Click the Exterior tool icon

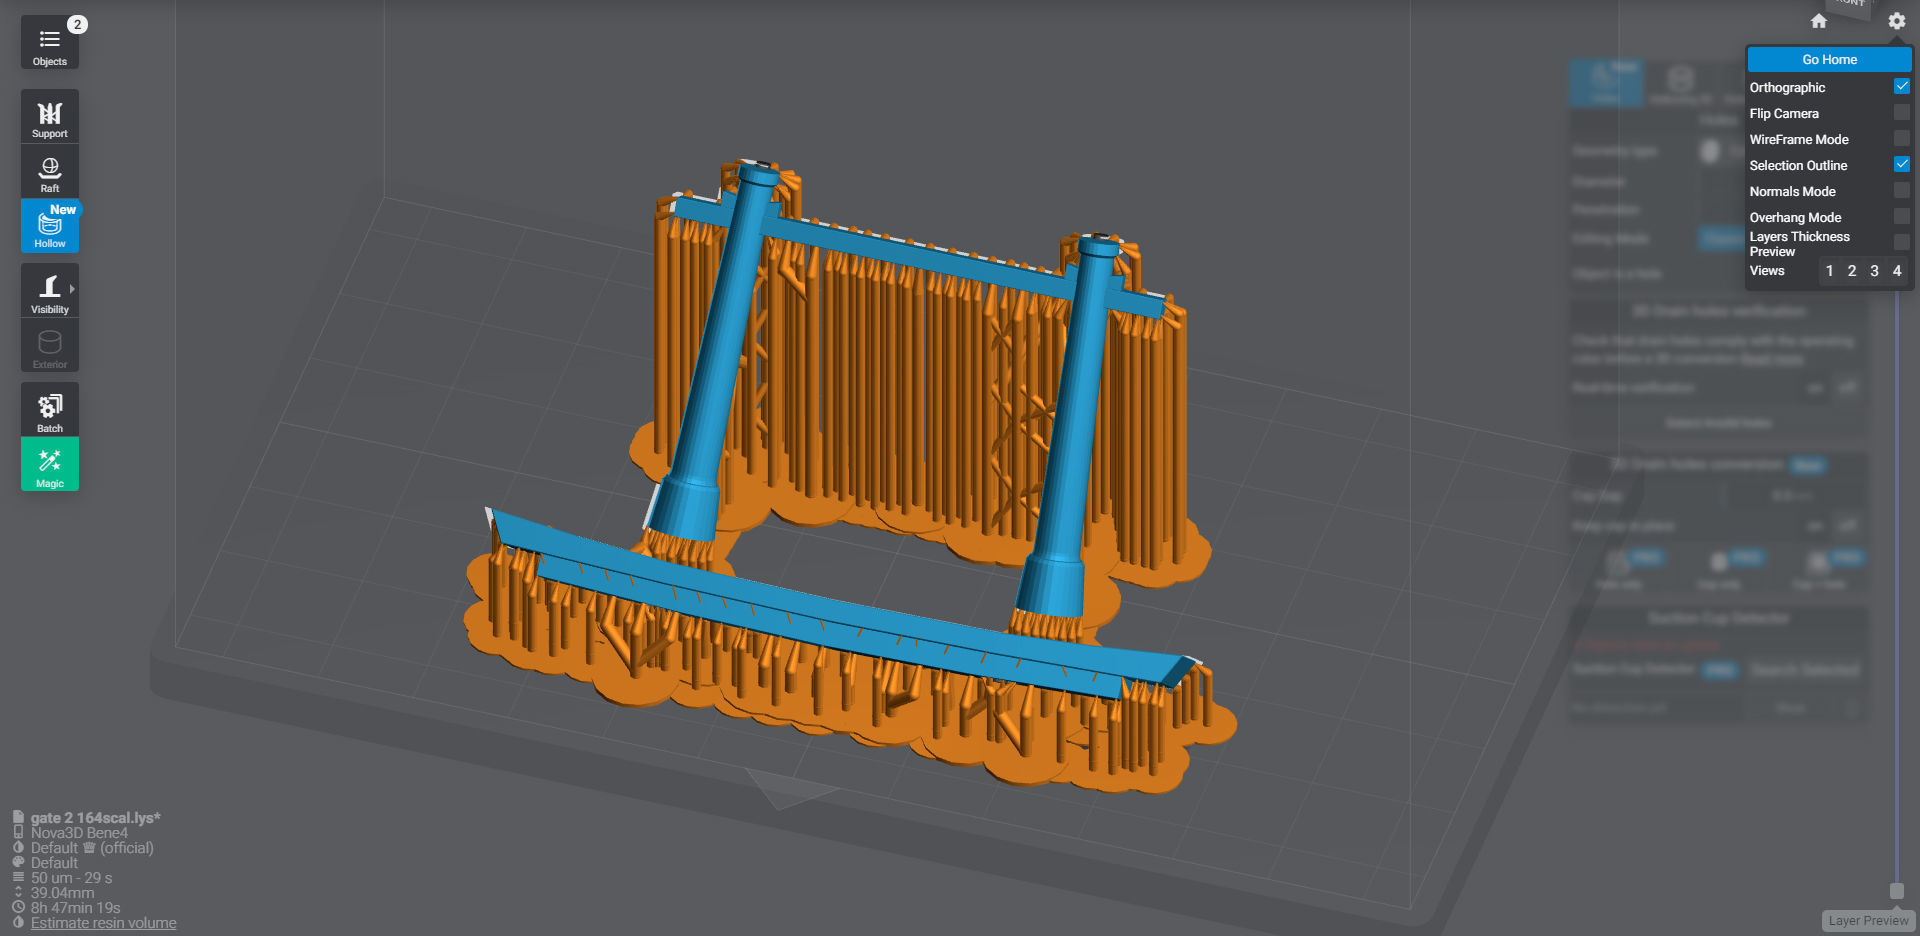coord(49,346)
